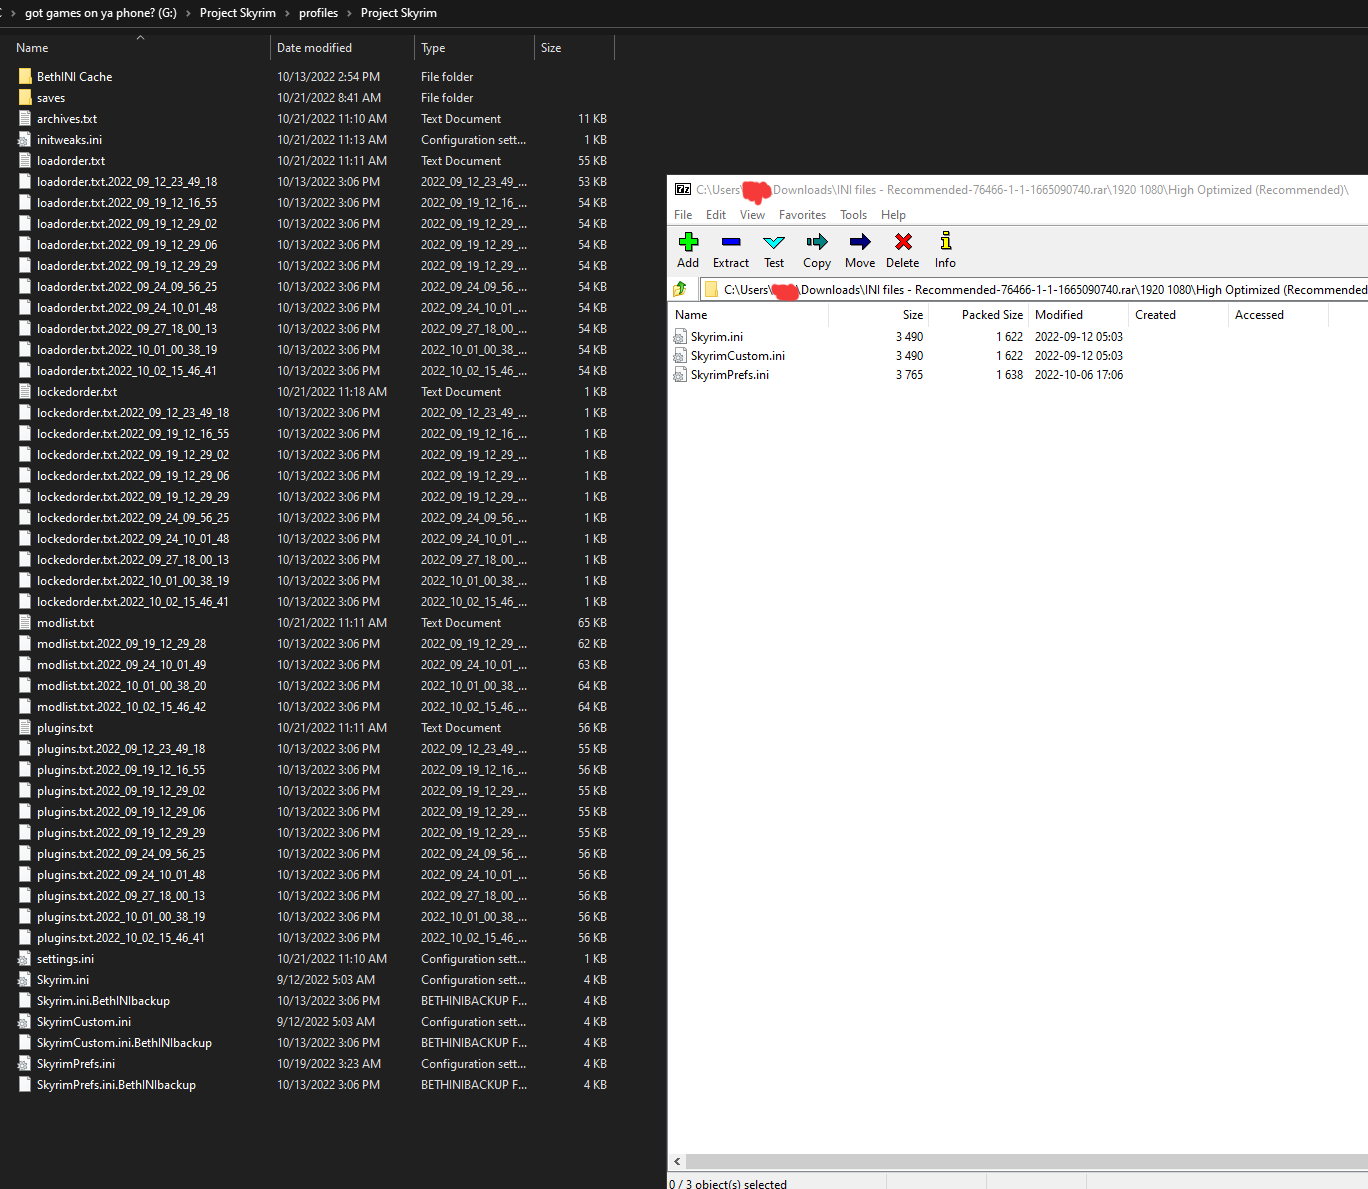
Task: Click the Skyrim.ini icon in Explorer list
Action: [25, 979]
